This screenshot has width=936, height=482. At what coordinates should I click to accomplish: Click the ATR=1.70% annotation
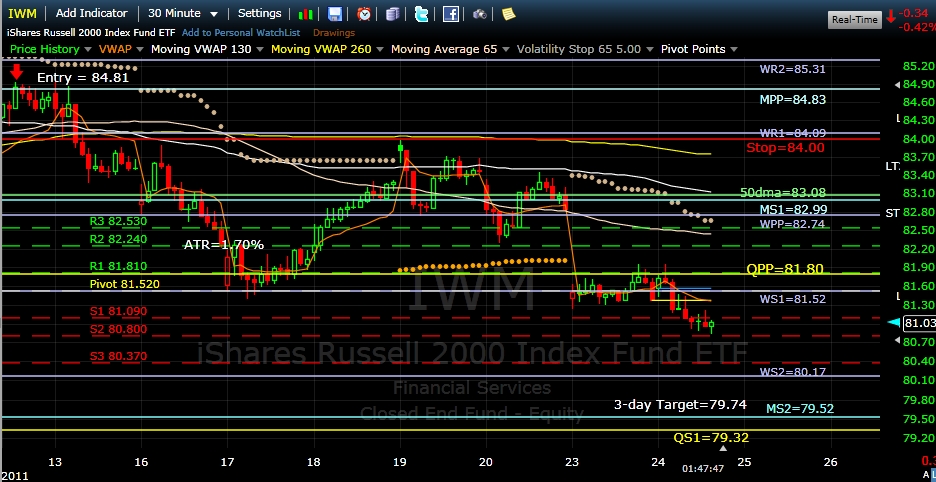click(224, 245)
